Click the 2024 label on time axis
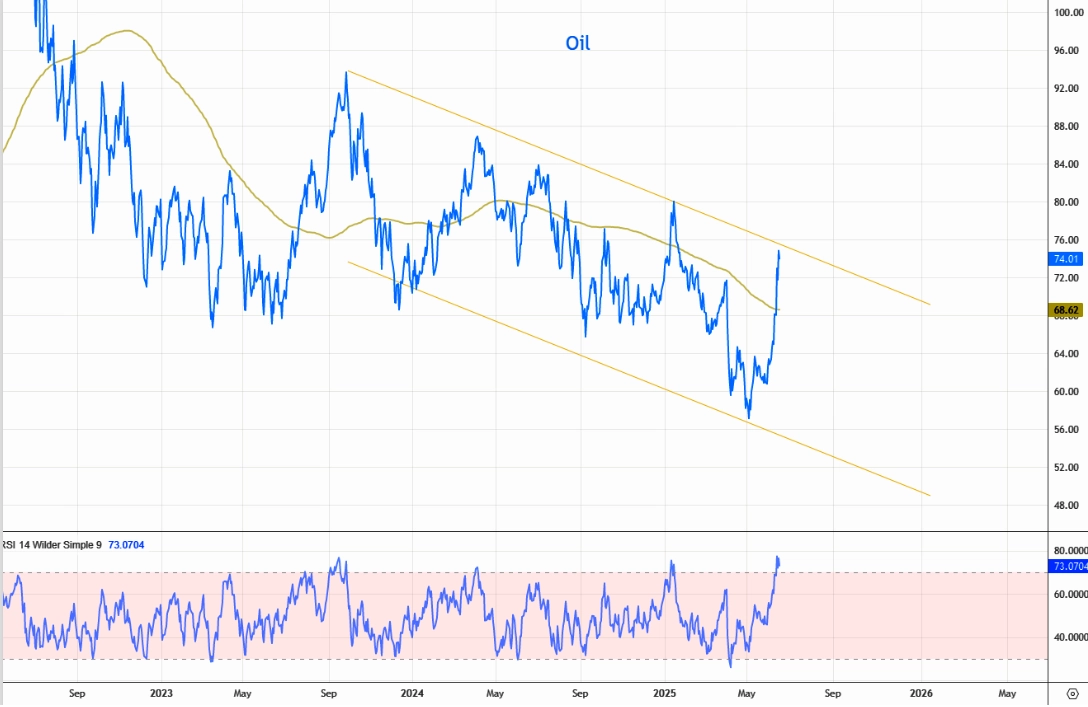Image resolution: width=1088 pixels, height=707 pixels. 412,693
